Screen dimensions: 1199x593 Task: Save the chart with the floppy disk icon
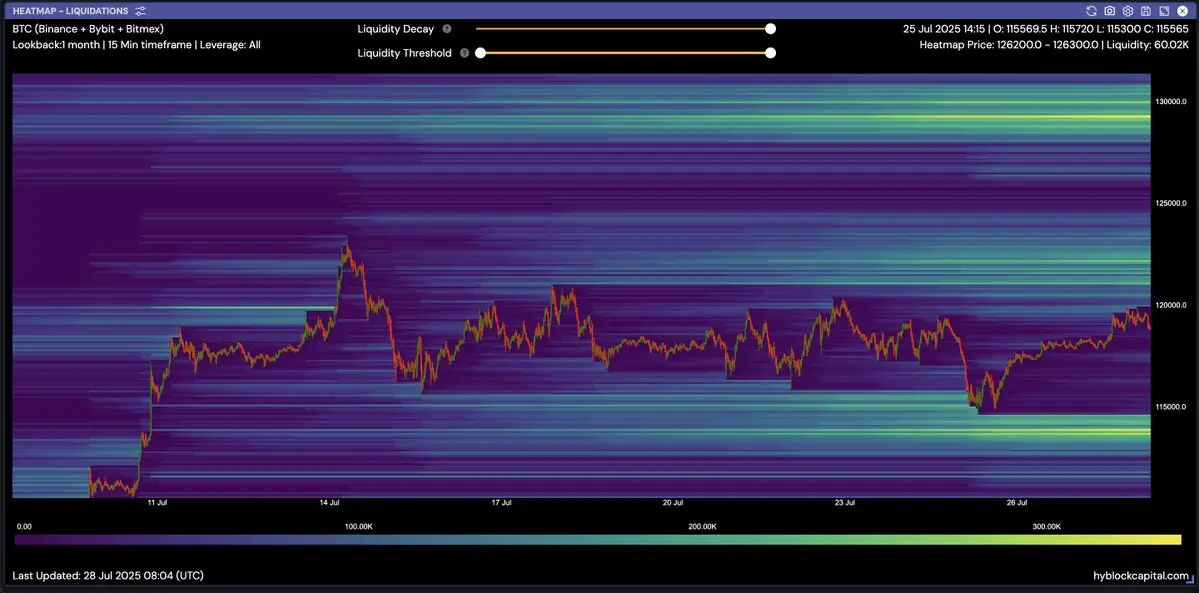tap(1145, 11)
